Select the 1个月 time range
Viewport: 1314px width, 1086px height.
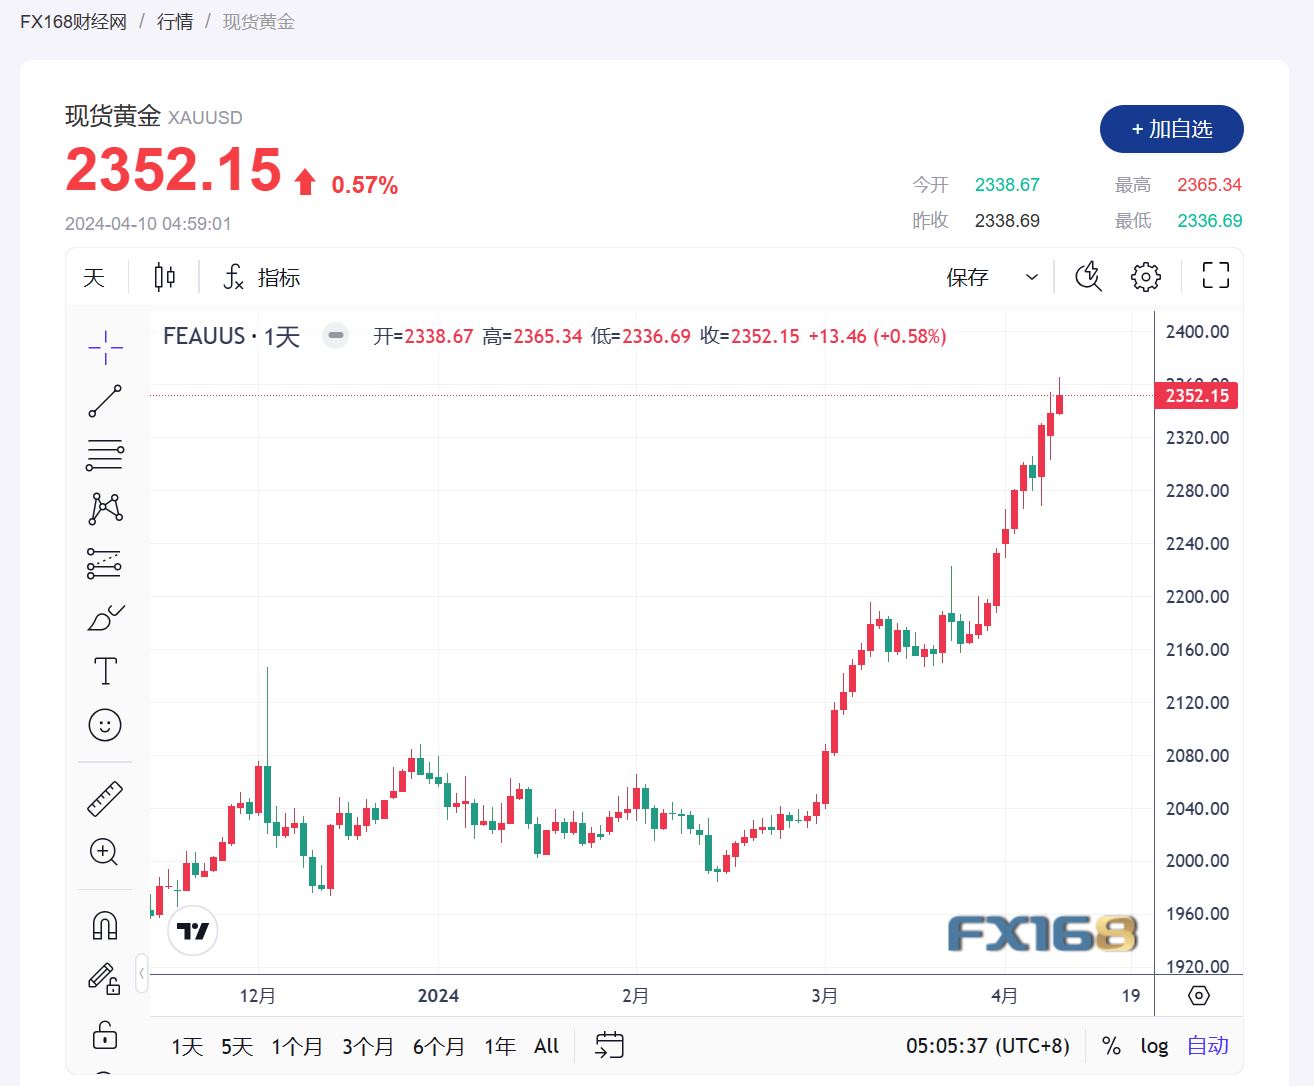point(297,1047)
